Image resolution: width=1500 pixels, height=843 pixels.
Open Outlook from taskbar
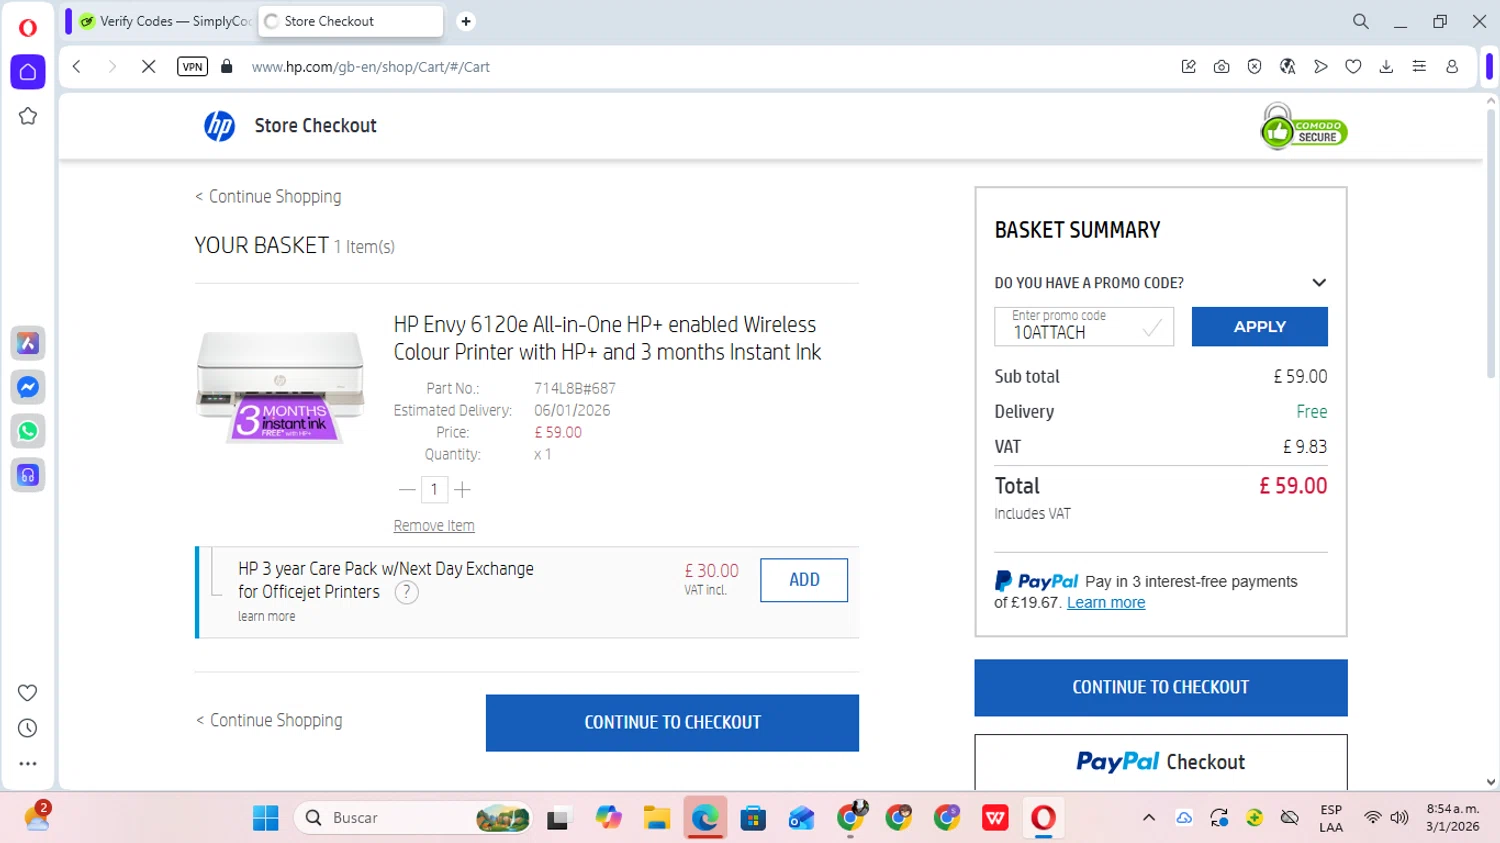801,818
